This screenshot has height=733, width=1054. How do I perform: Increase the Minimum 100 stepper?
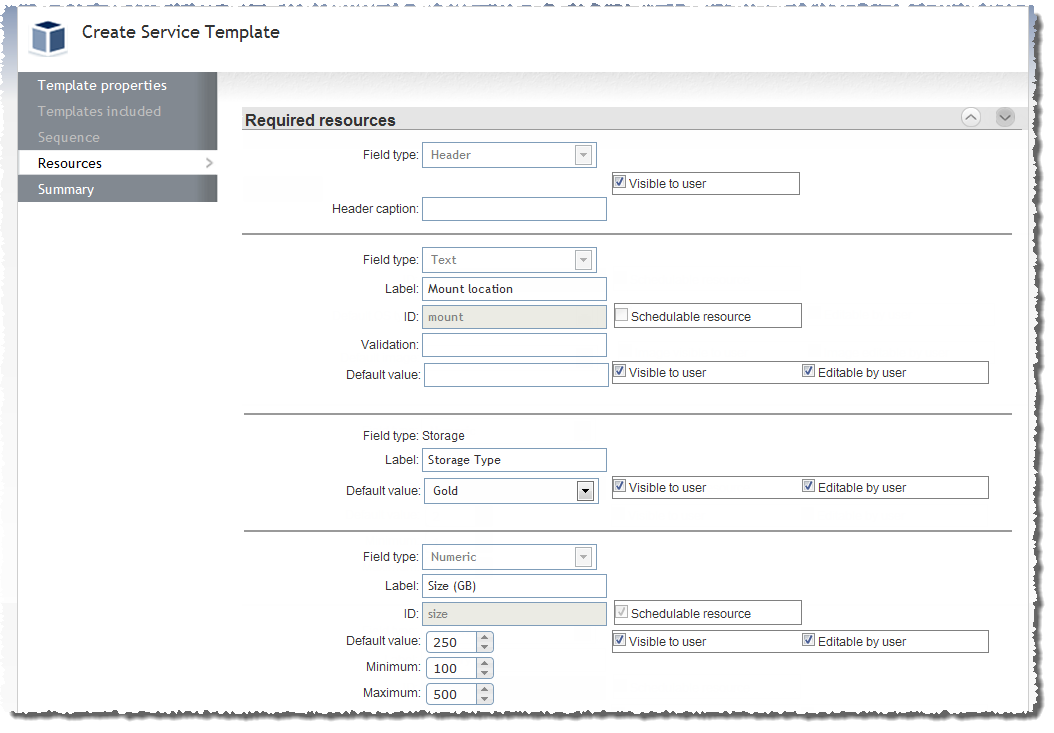485,663
